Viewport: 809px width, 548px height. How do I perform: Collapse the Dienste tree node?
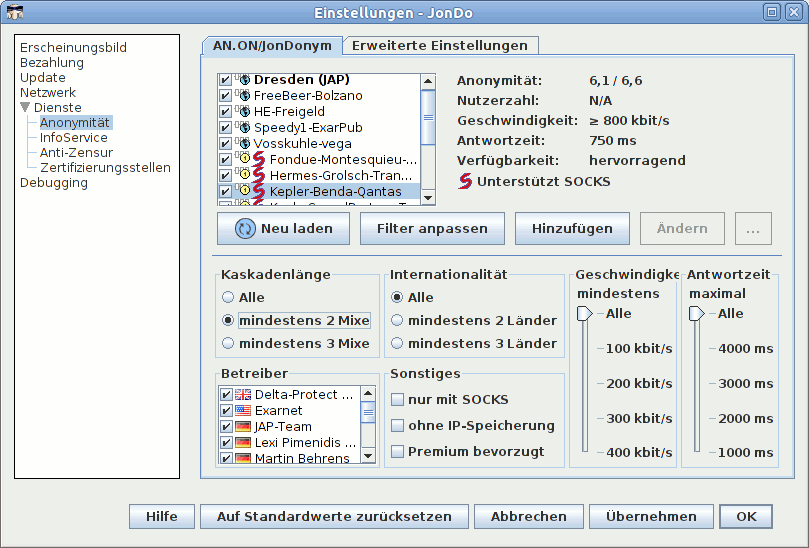[x=25, y=107]
